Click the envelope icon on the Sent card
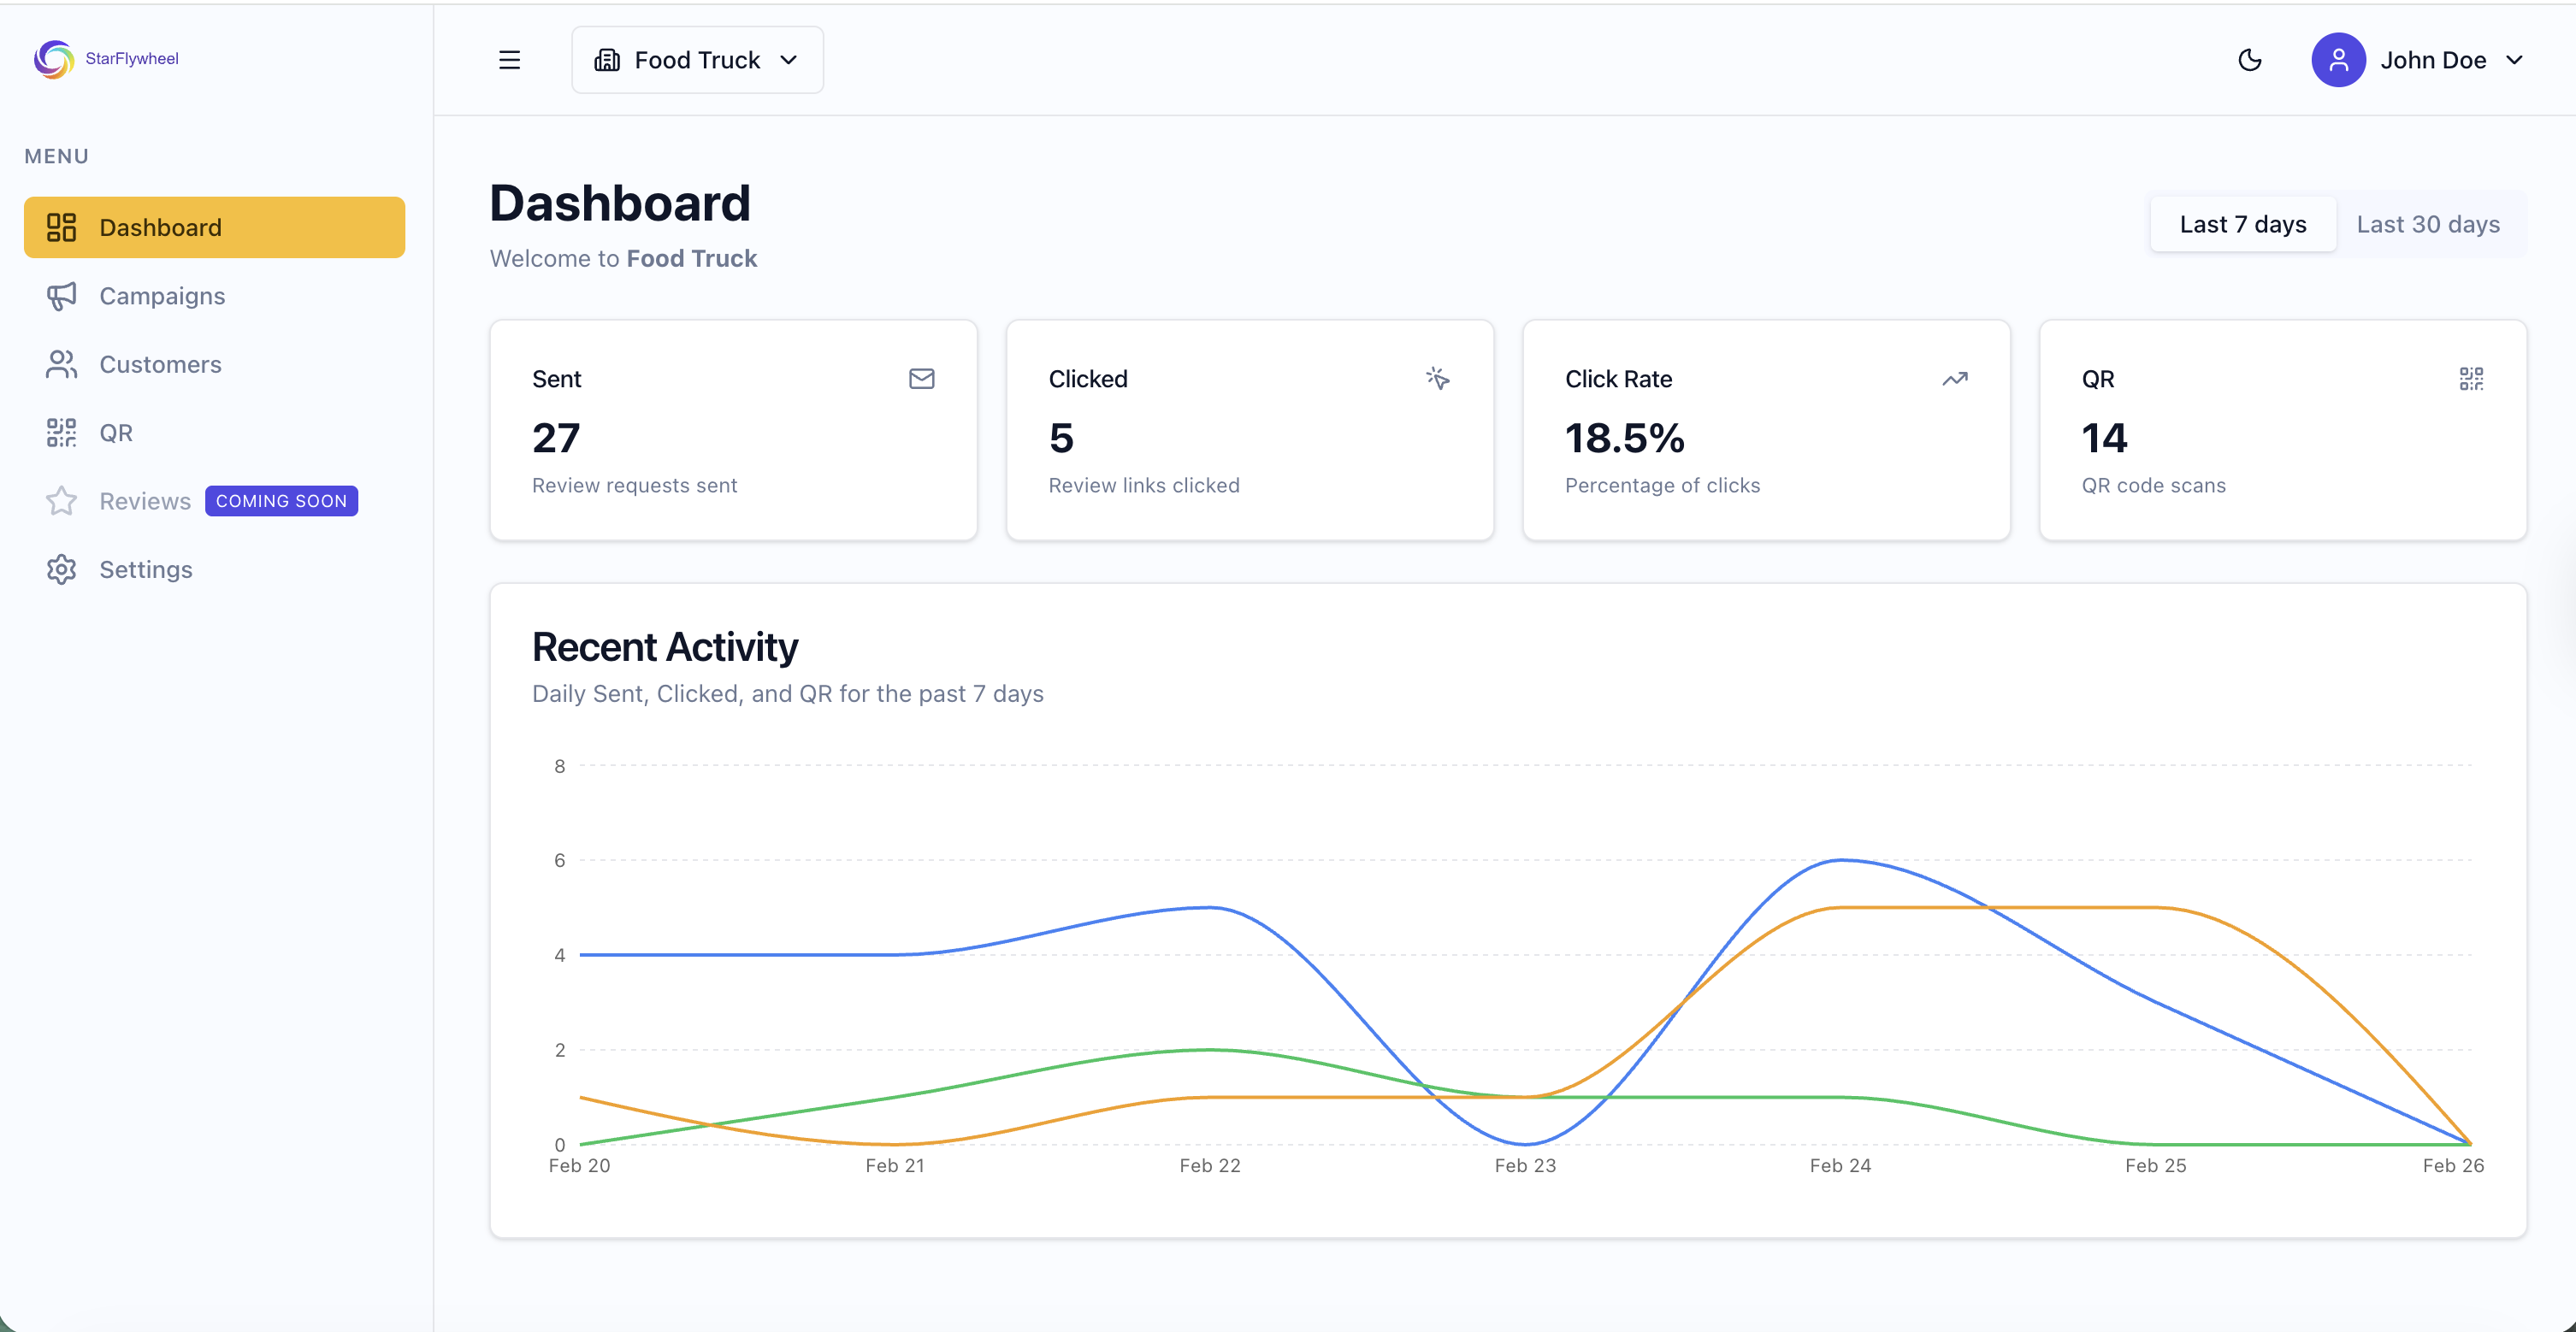2576x1332 pixels. [921, 379]
